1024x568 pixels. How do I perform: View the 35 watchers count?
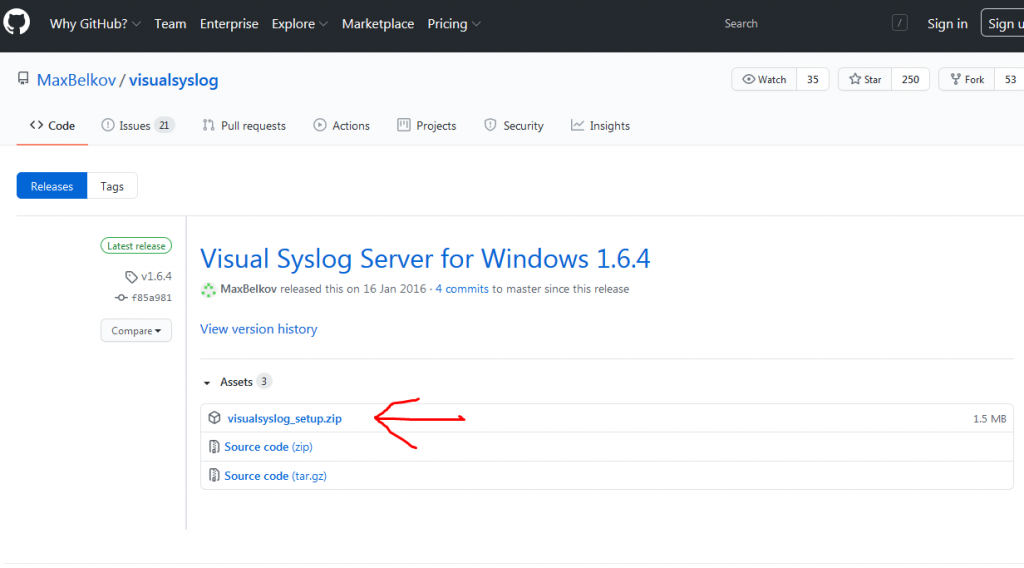(812, 79)
